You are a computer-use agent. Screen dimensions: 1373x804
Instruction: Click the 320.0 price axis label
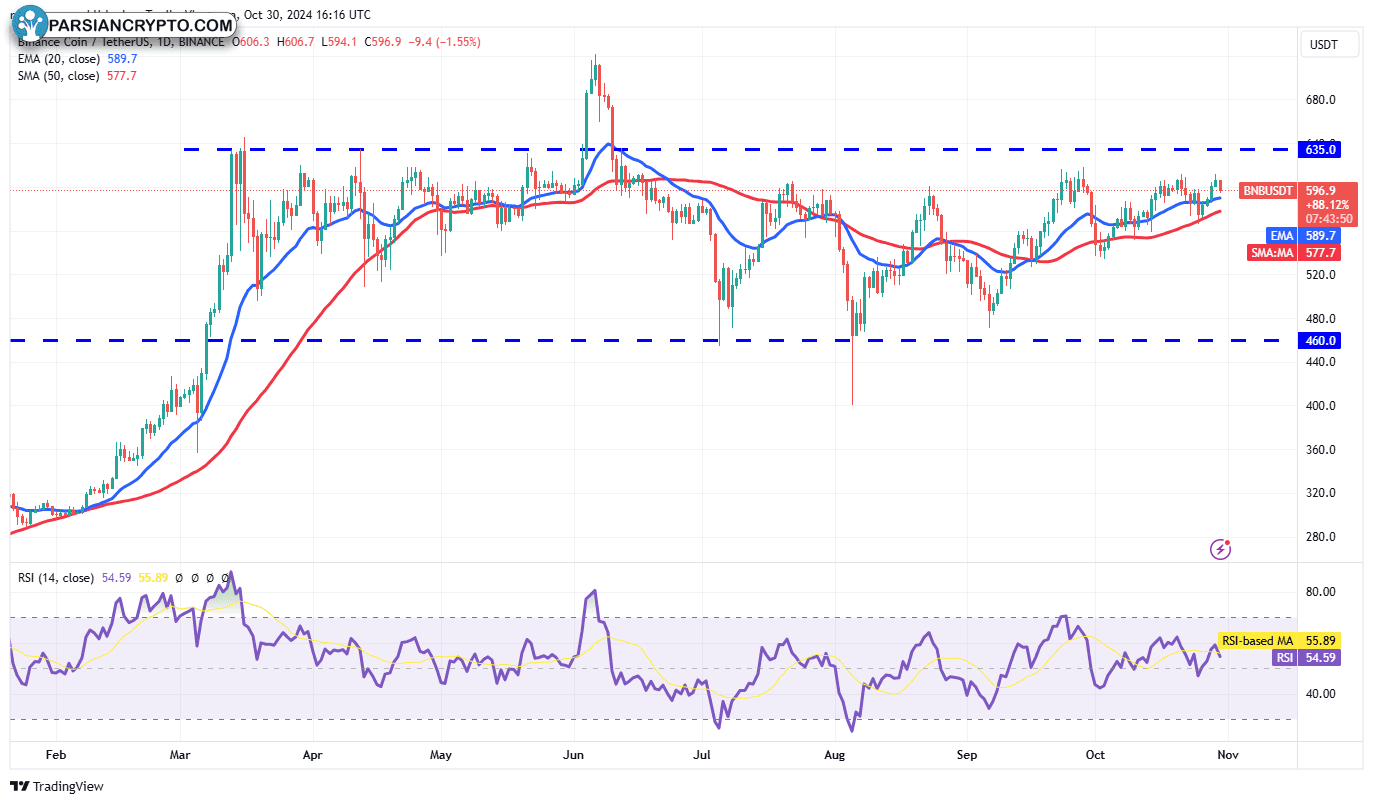point(1320,493)
